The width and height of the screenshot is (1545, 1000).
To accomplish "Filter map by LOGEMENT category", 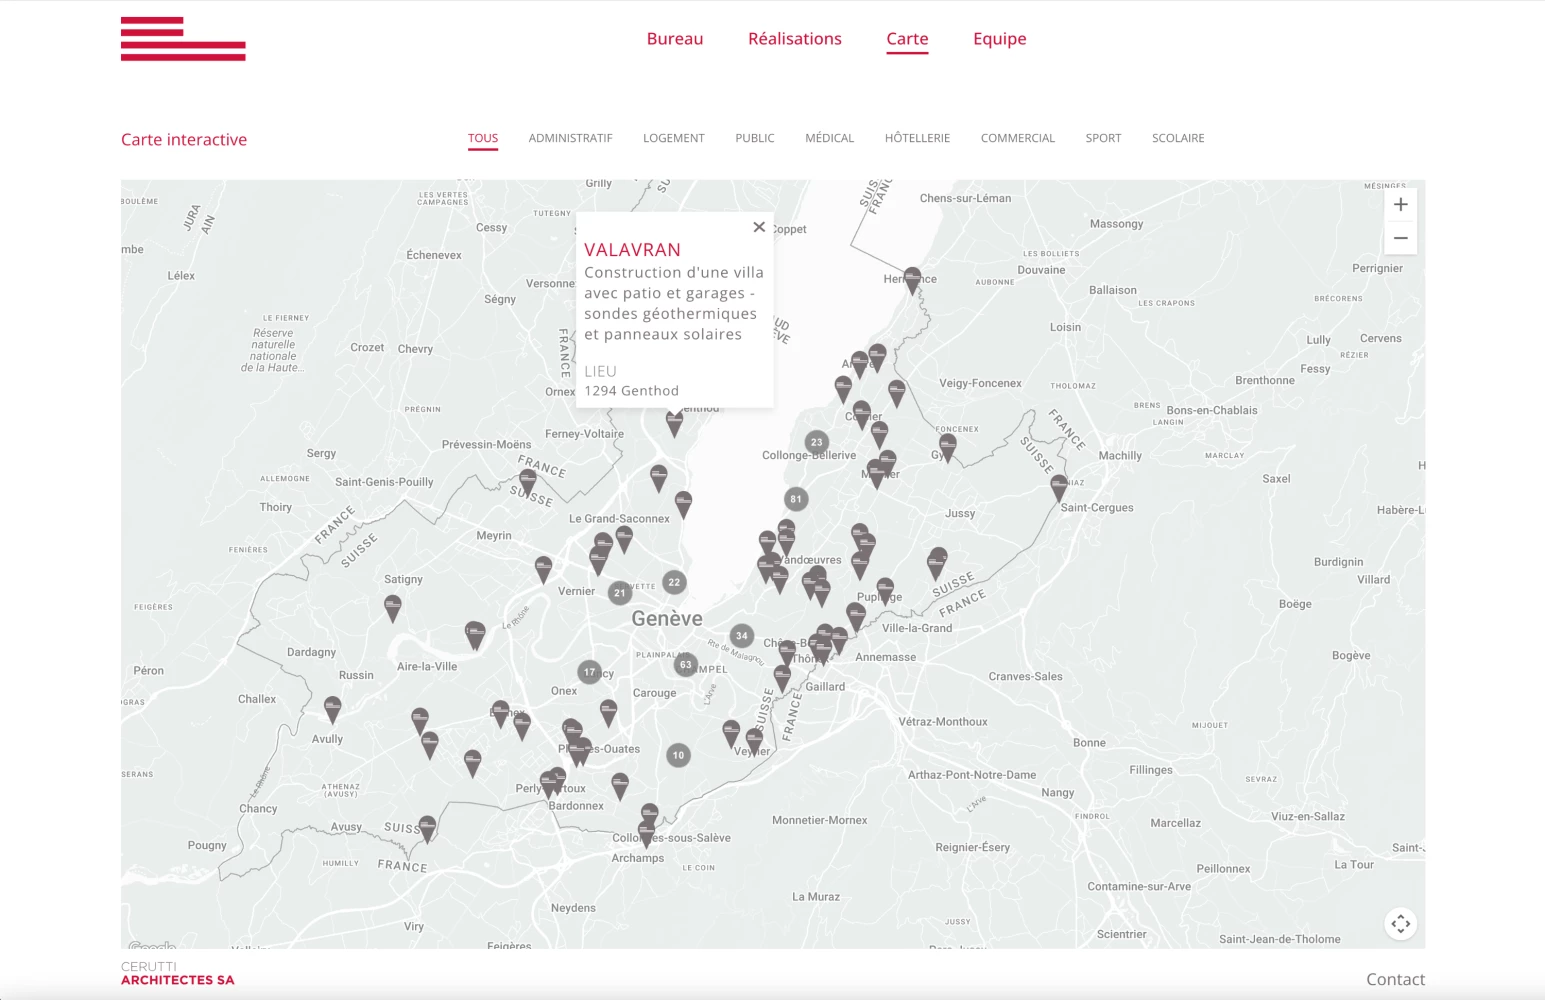I will [x=673, y=138].
